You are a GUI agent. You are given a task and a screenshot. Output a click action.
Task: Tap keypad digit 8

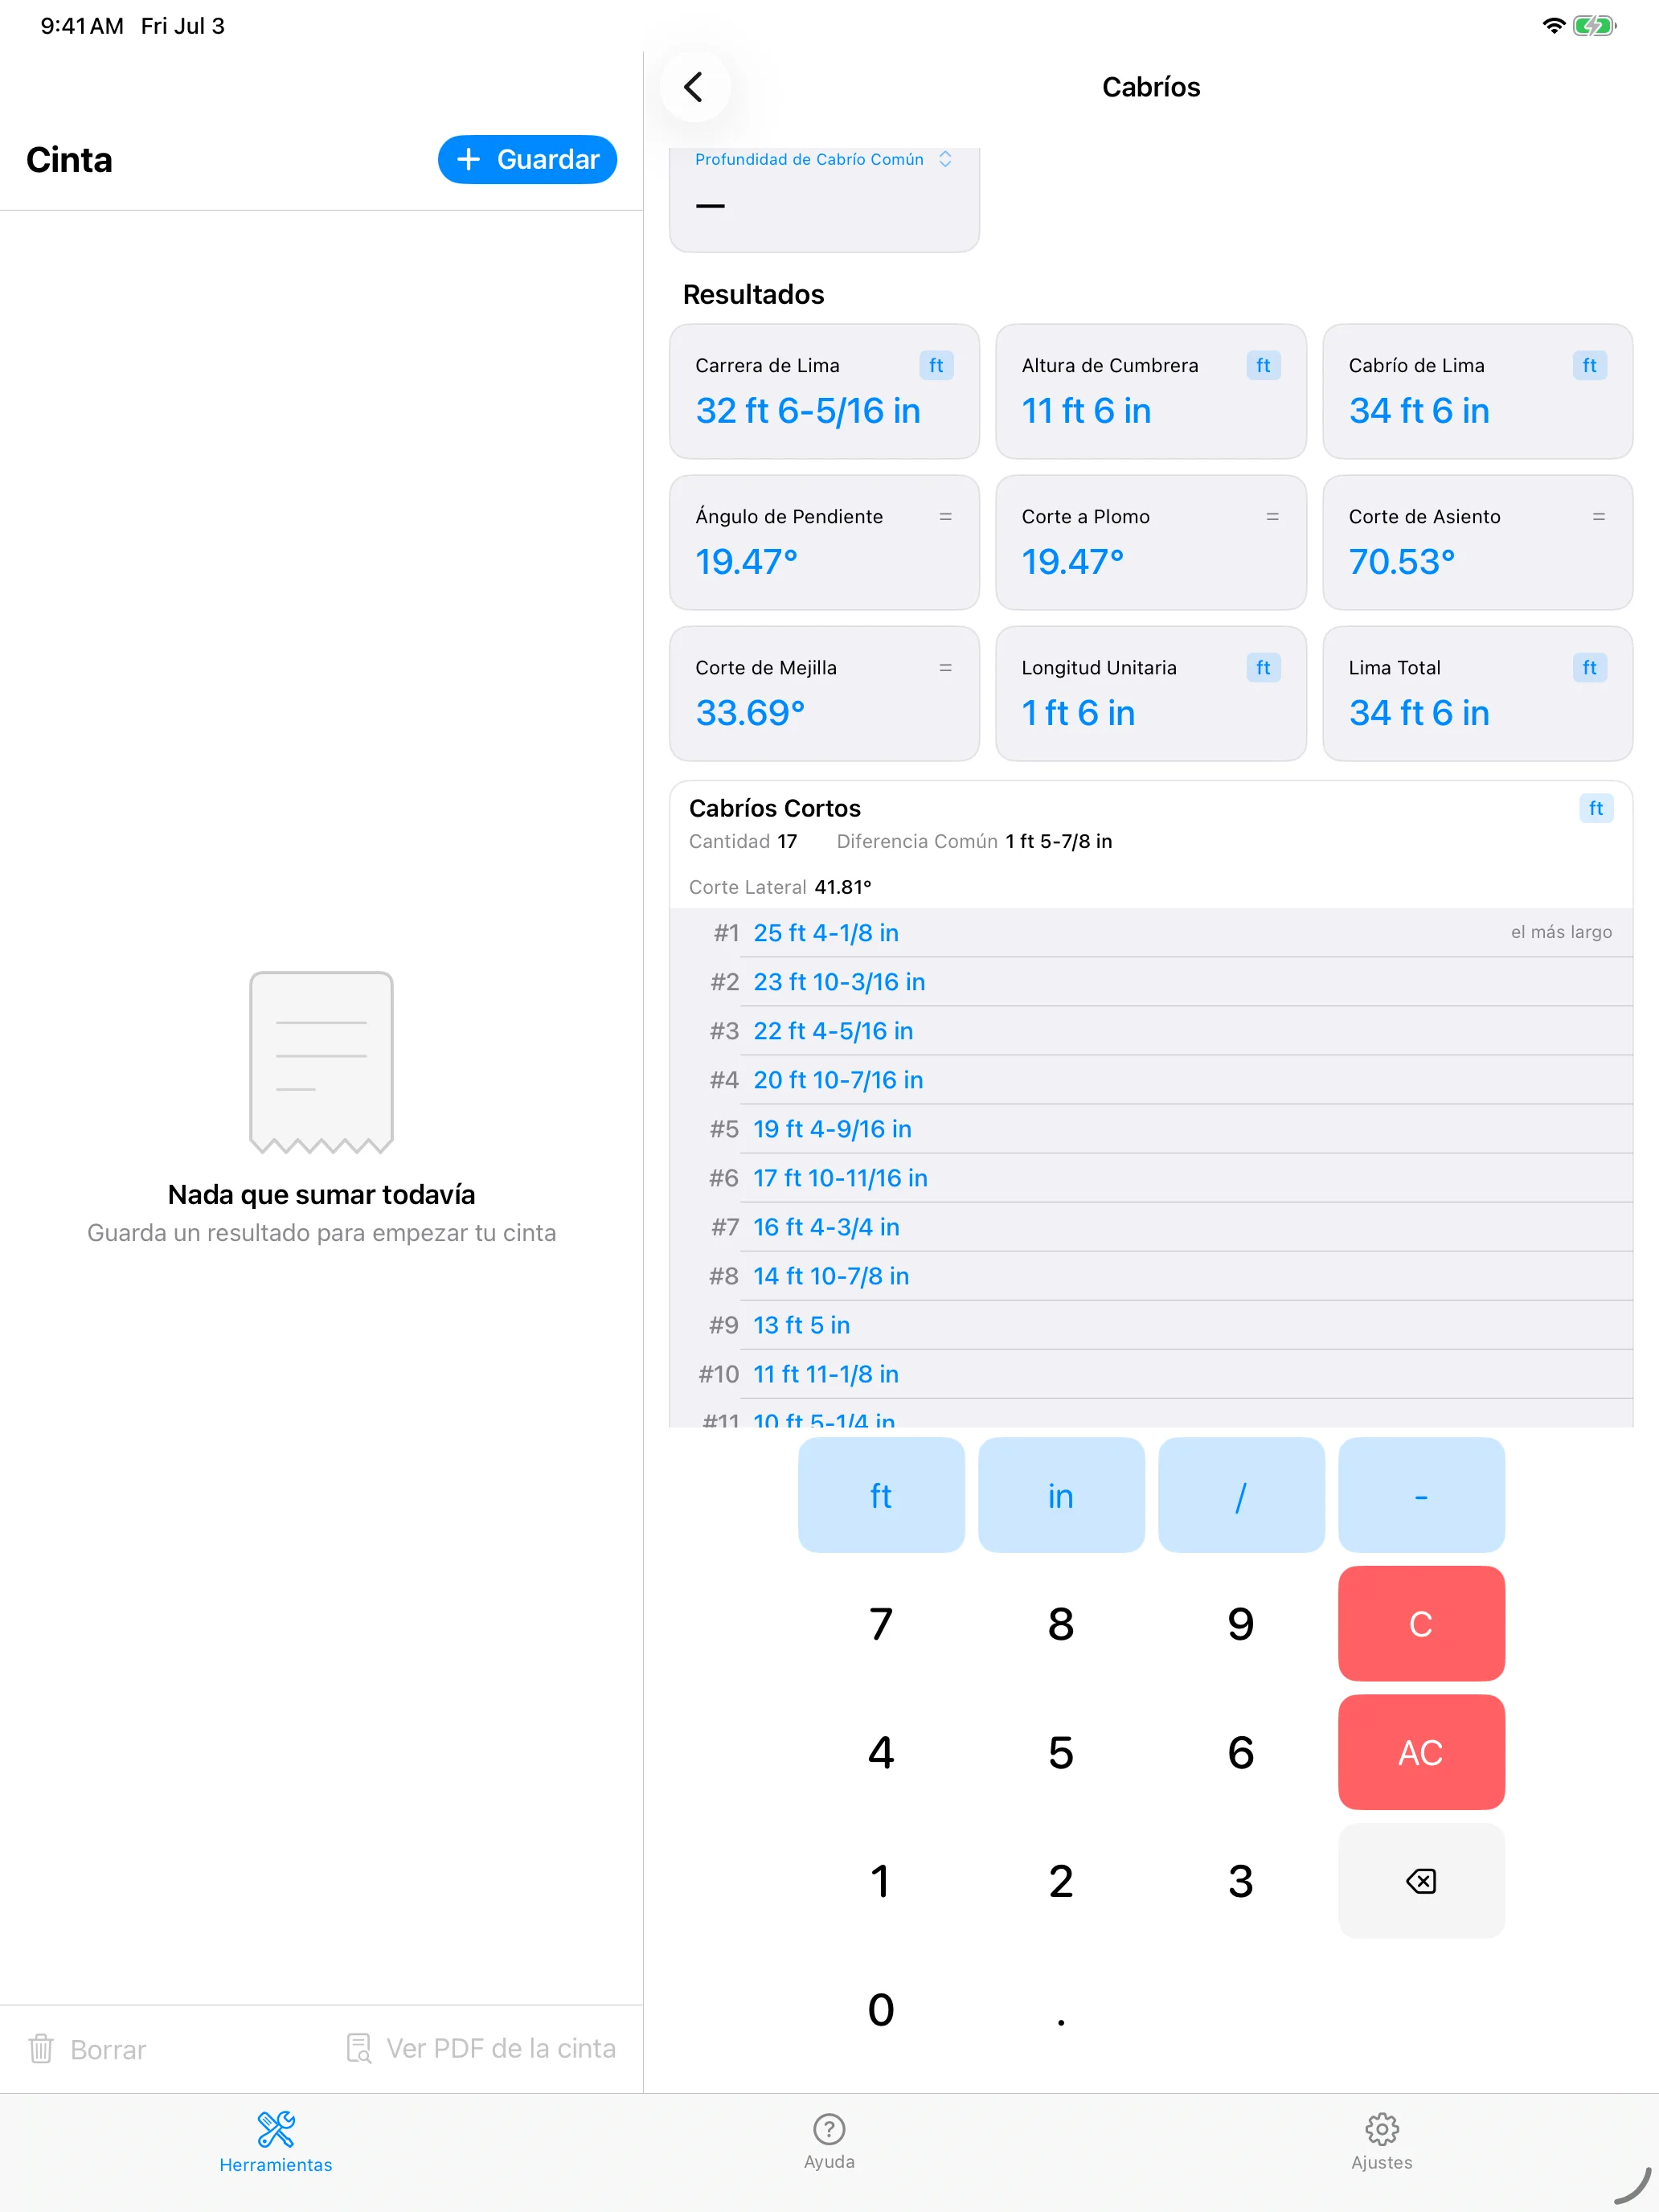tap(1061, 1624)
